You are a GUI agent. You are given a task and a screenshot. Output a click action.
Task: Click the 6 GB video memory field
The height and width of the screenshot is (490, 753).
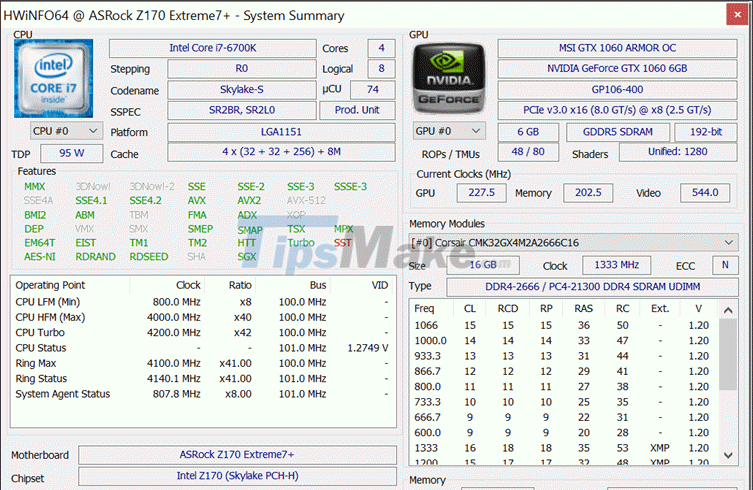coord(528,132)
